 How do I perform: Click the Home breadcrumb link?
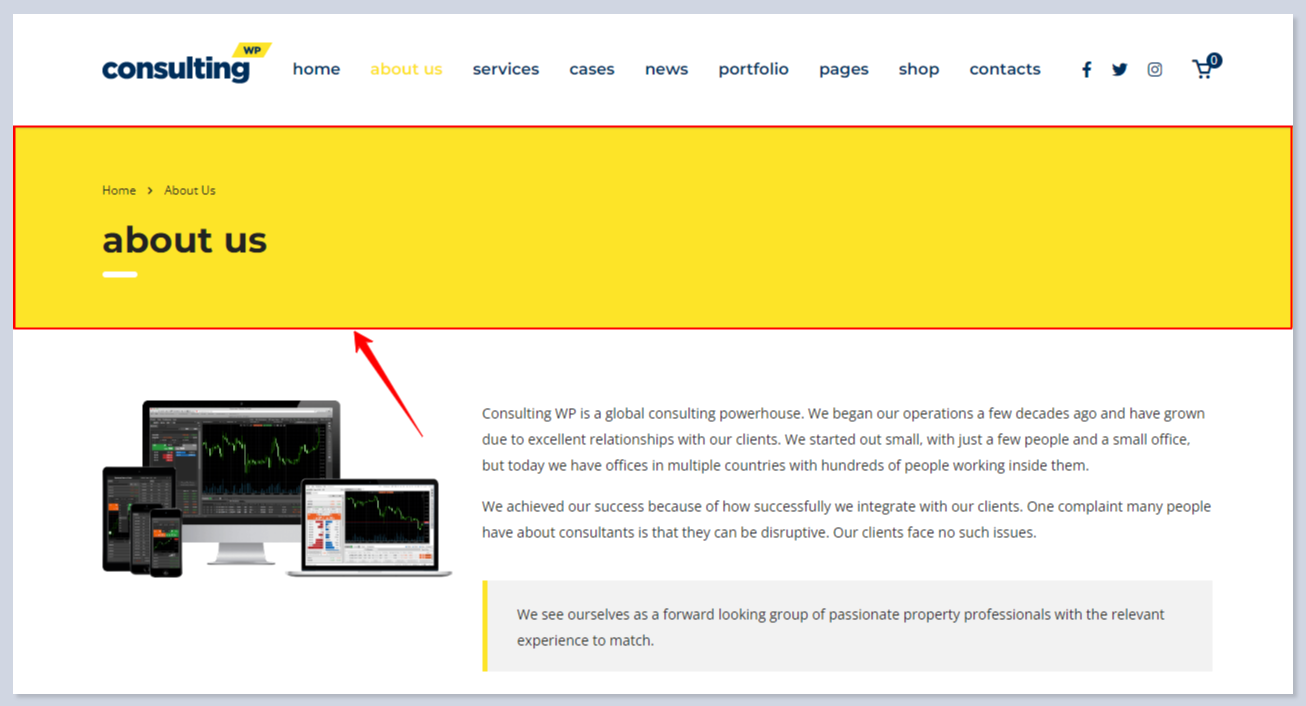(119, 190)
